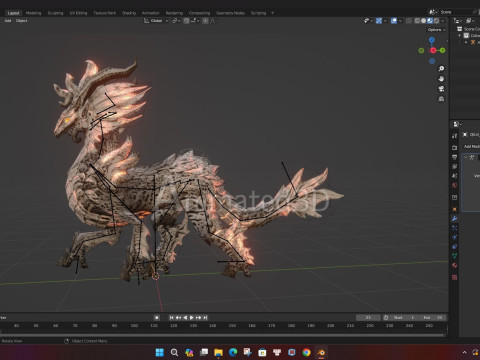The height and width of the screenshot is (360, 480).
Task: Open the snapping options dropdown
Action: [195, 21]
